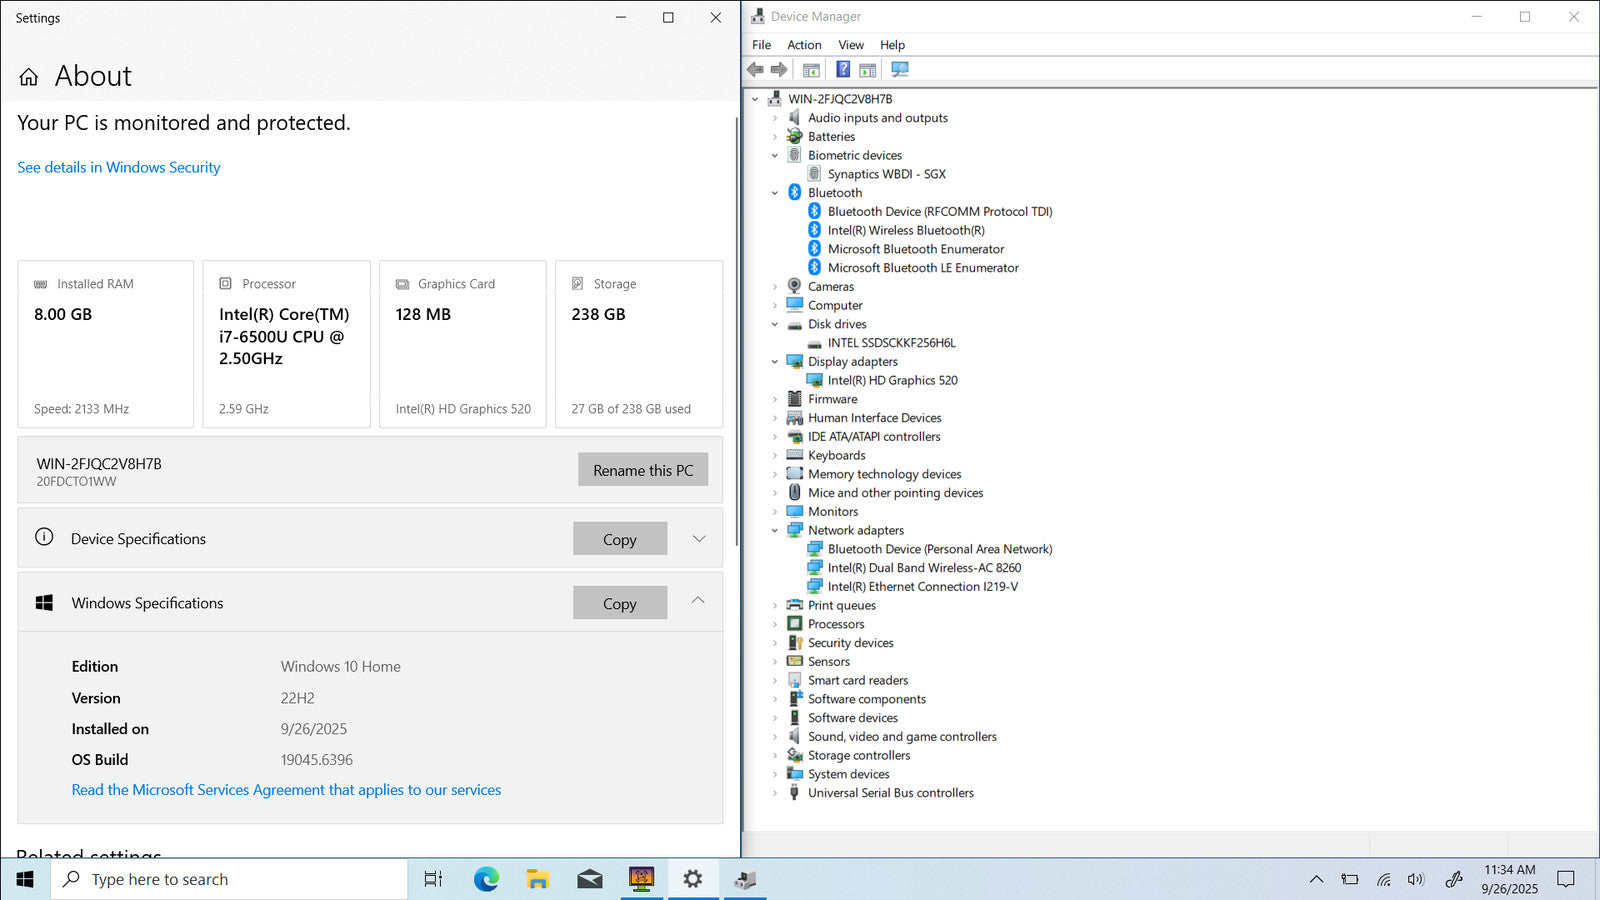This screenshot has height=900, width=1600.
Task: Copy the Device Specifications
Action: tap(620, 539)
